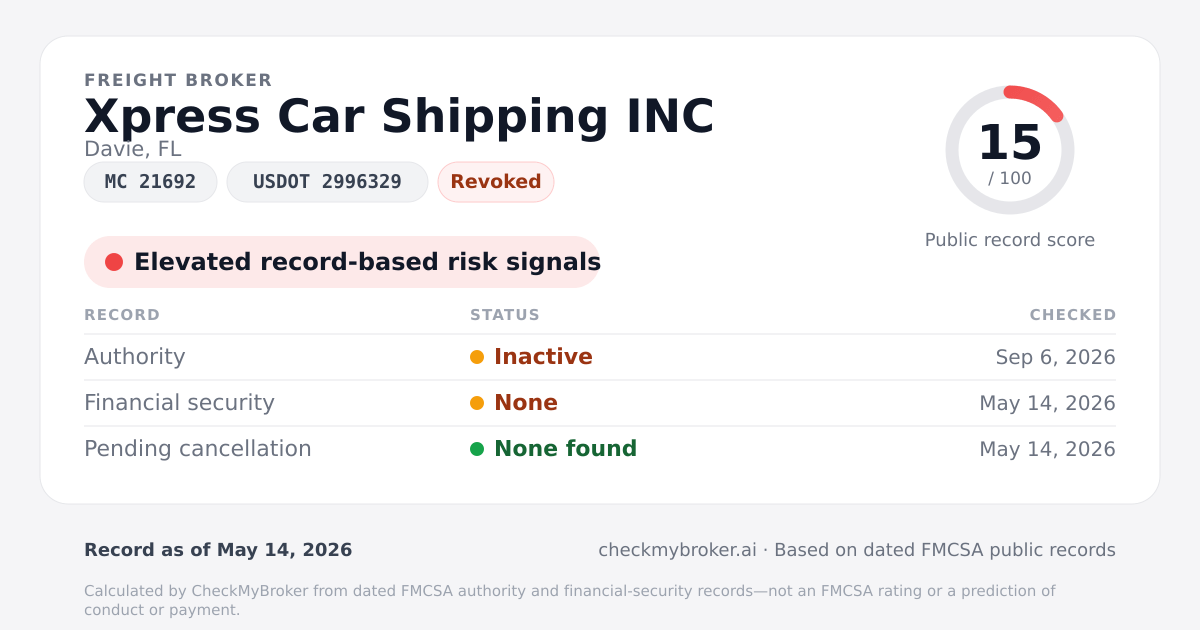Select the Financial security record row
Image resolution: width=1200 pixels, height=630 pixels.
click(x=600, y=403)
